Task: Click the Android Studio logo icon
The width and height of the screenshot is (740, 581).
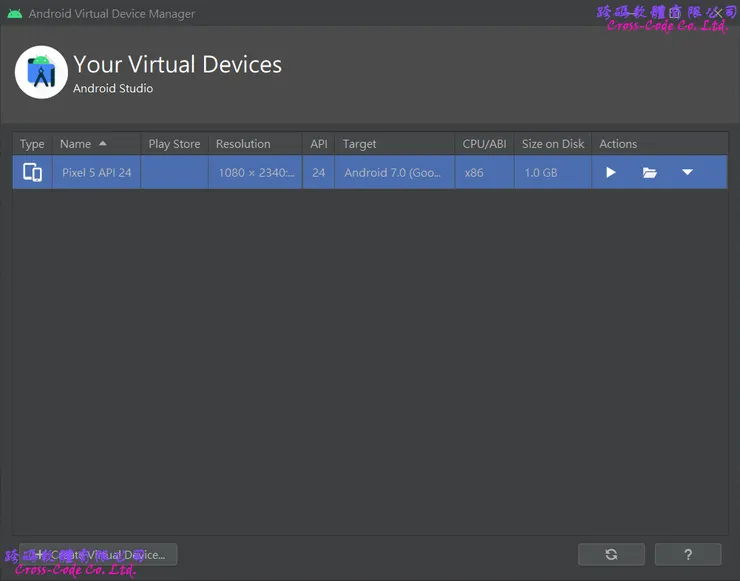Action: [x=41, y=73]
